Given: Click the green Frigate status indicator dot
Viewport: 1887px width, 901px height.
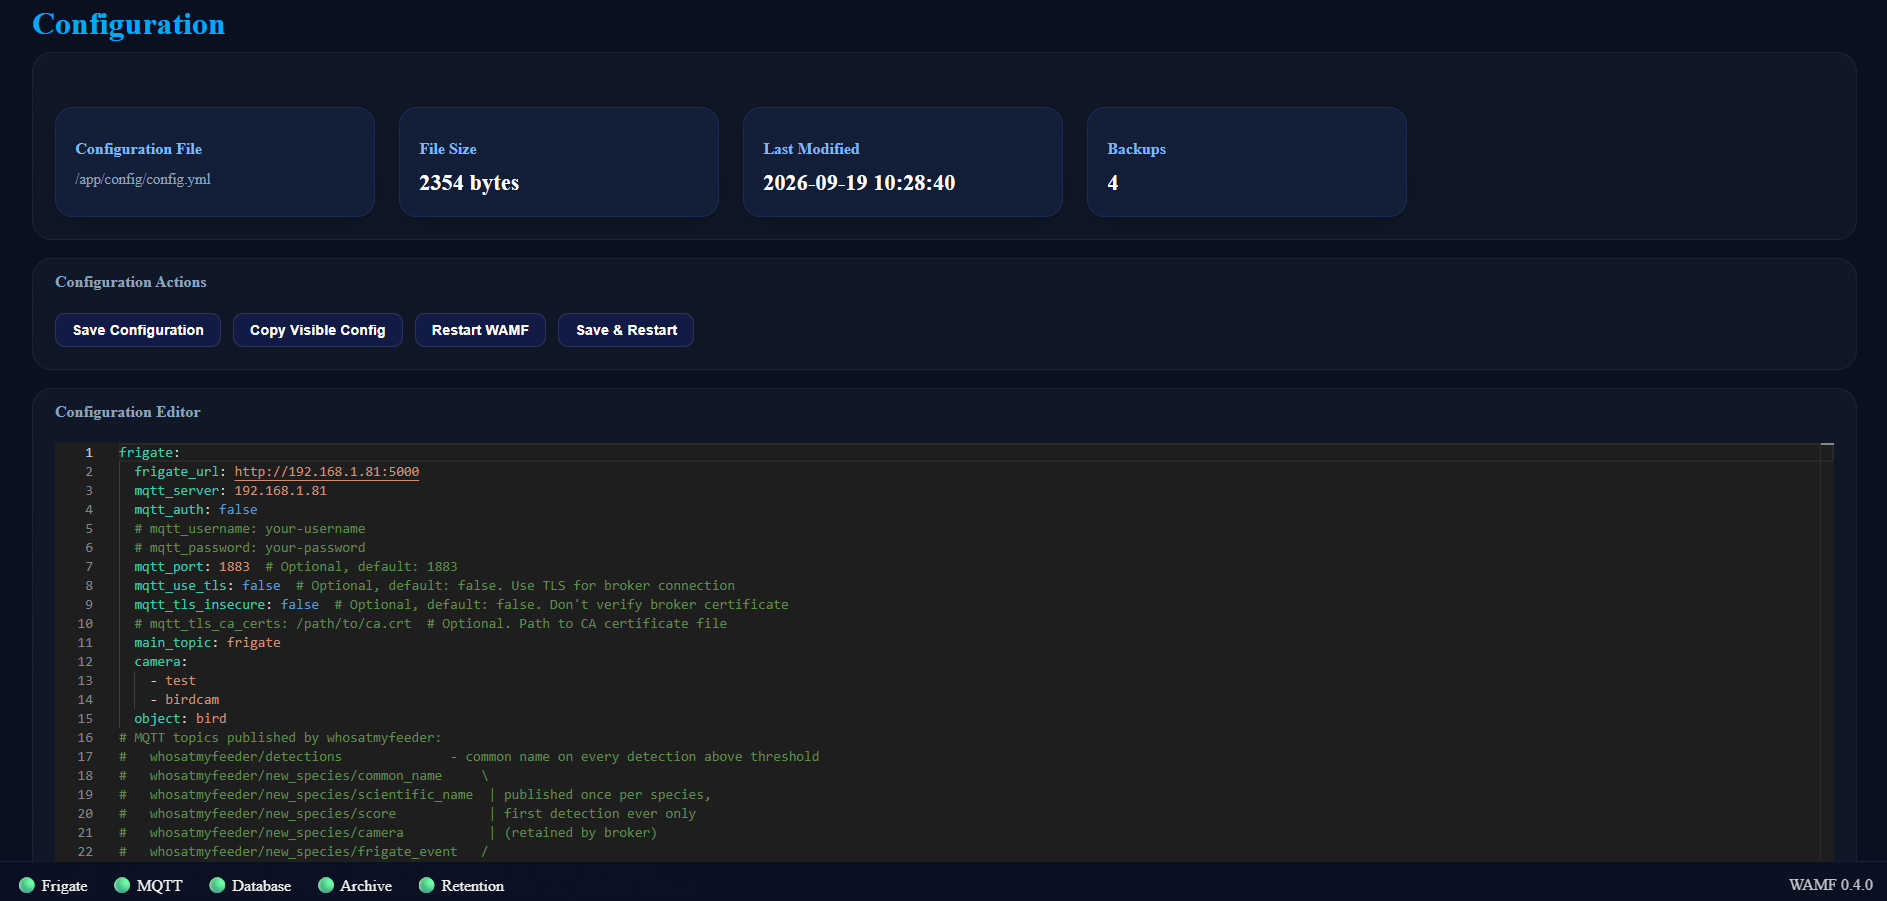Looking at the screenshot, I should (x=27, y=885).
